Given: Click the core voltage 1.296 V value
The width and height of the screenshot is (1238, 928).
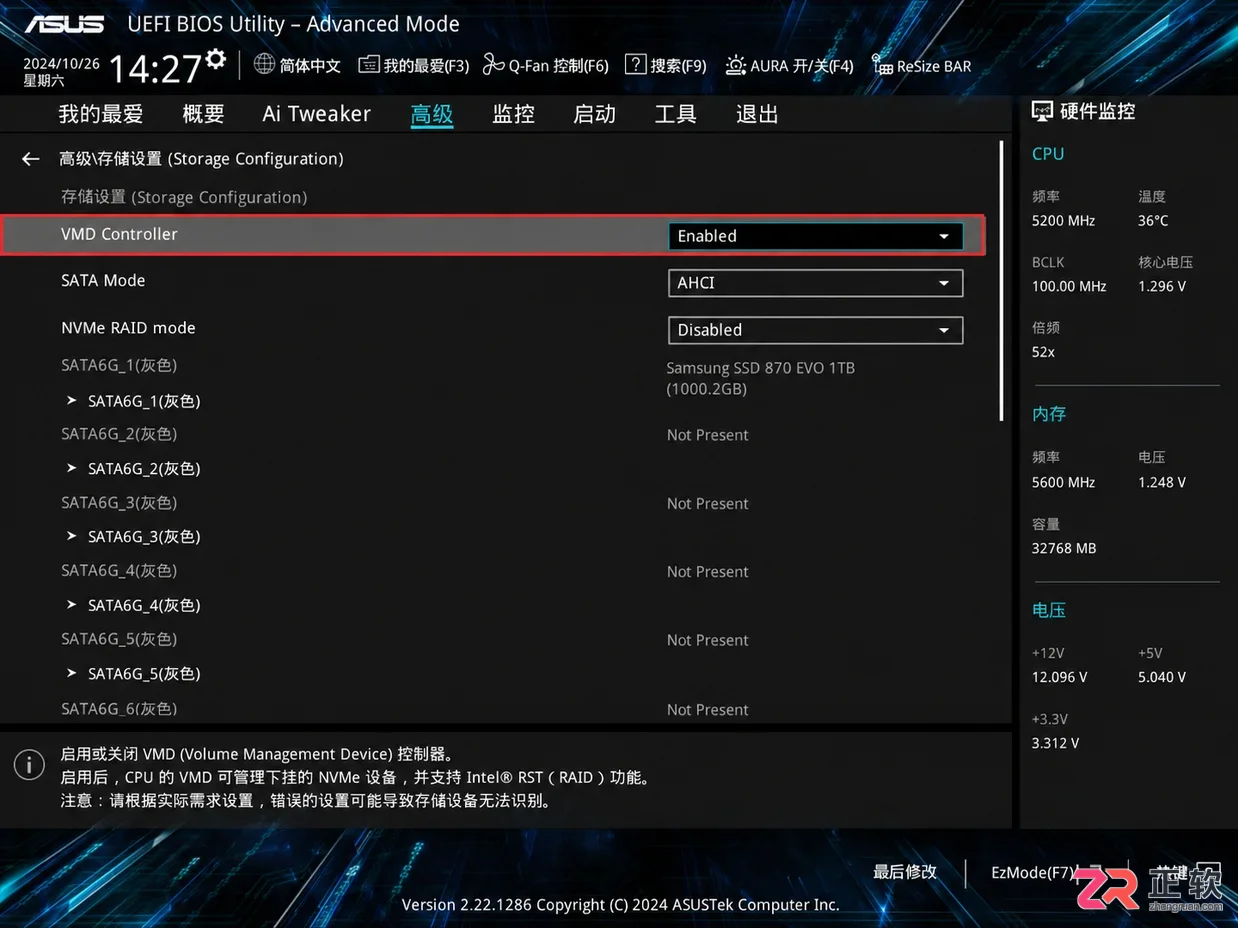Looking at the screenshot, I should coord(1162,287).
